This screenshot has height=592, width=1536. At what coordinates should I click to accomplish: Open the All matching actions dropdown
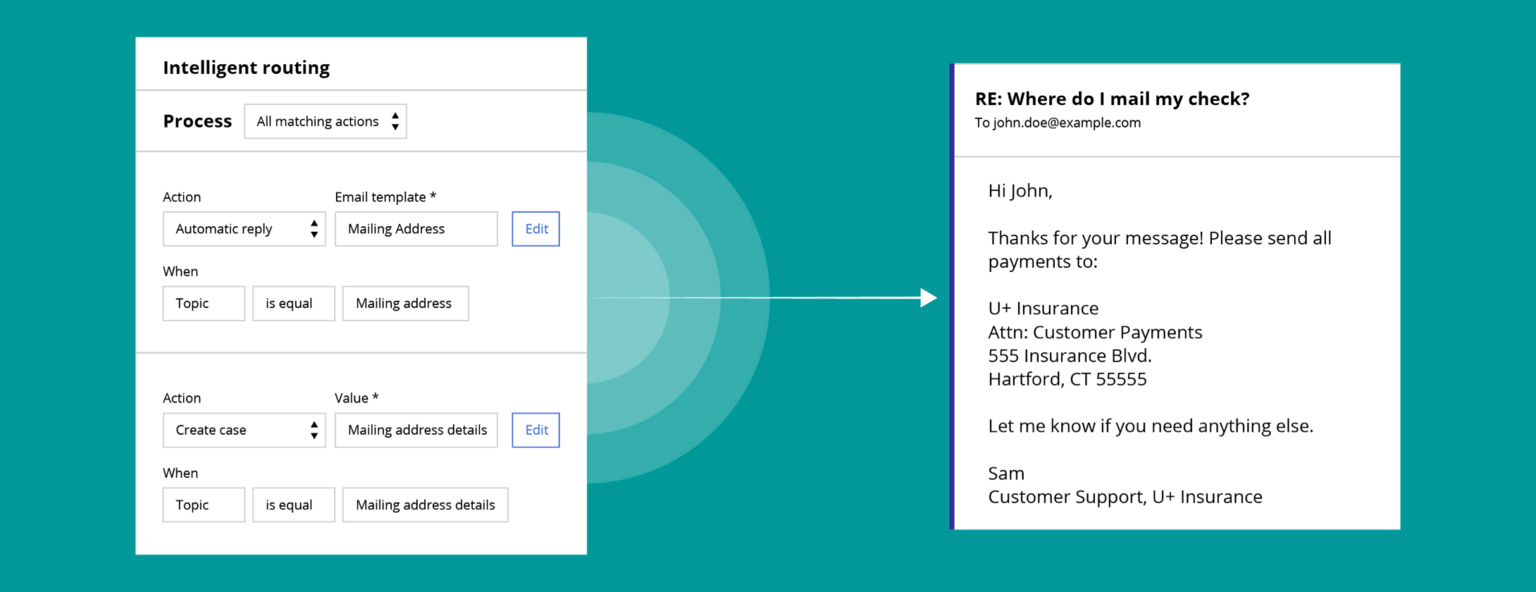(320, 121)
